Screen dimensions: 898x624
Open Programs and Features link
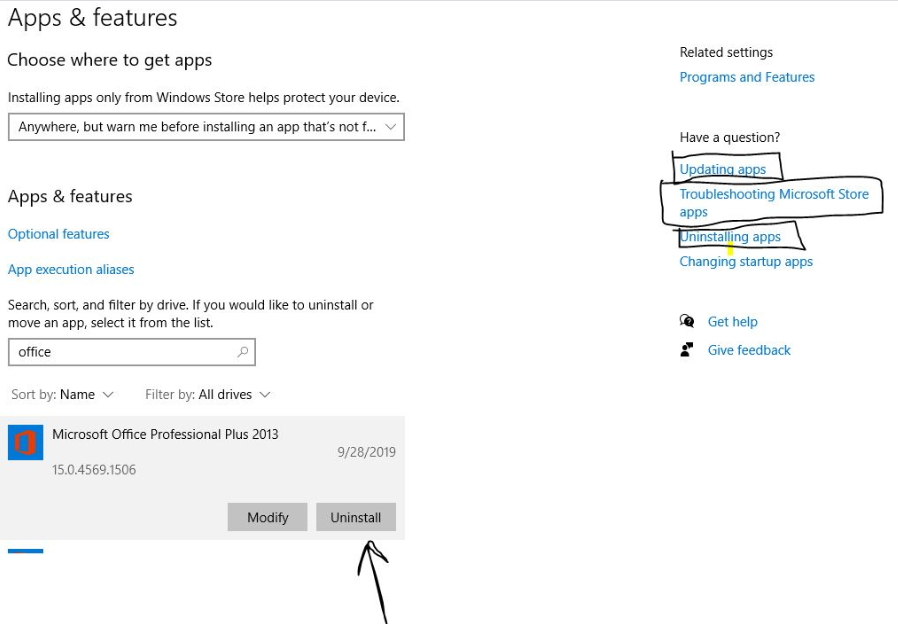pyautogui.click(x=747, y=77)
